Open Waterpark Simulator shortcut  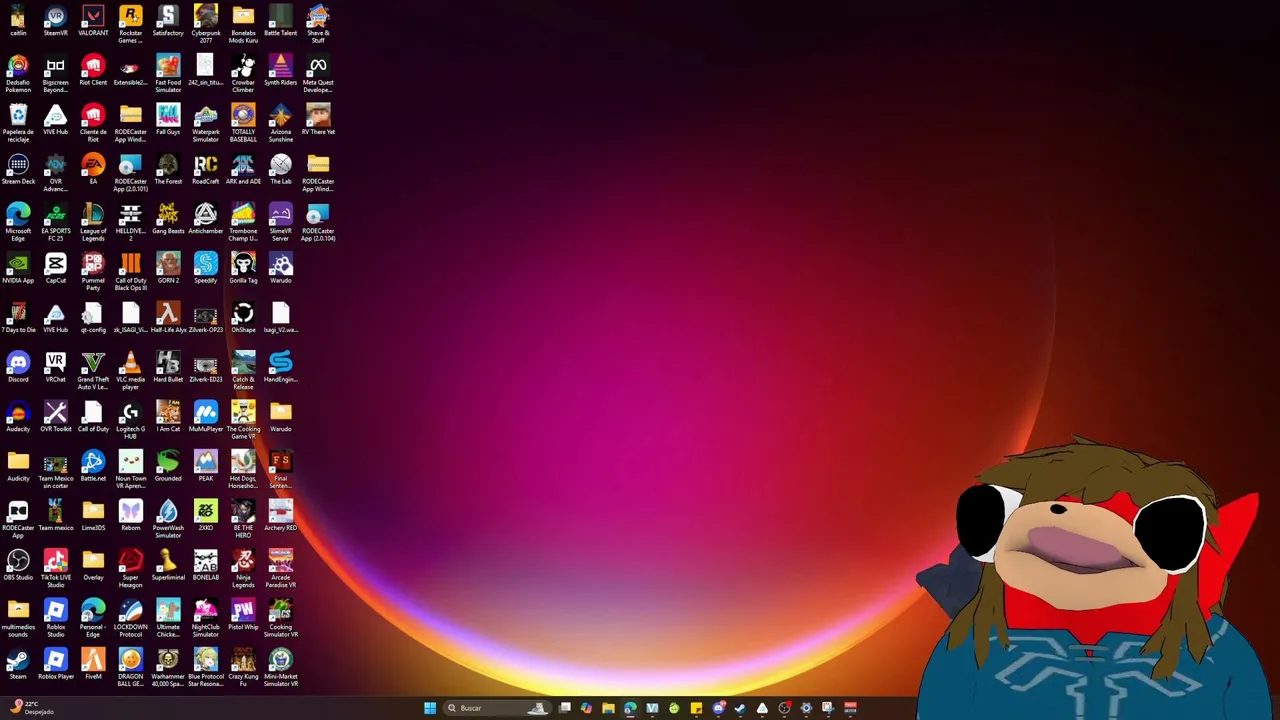205,123
